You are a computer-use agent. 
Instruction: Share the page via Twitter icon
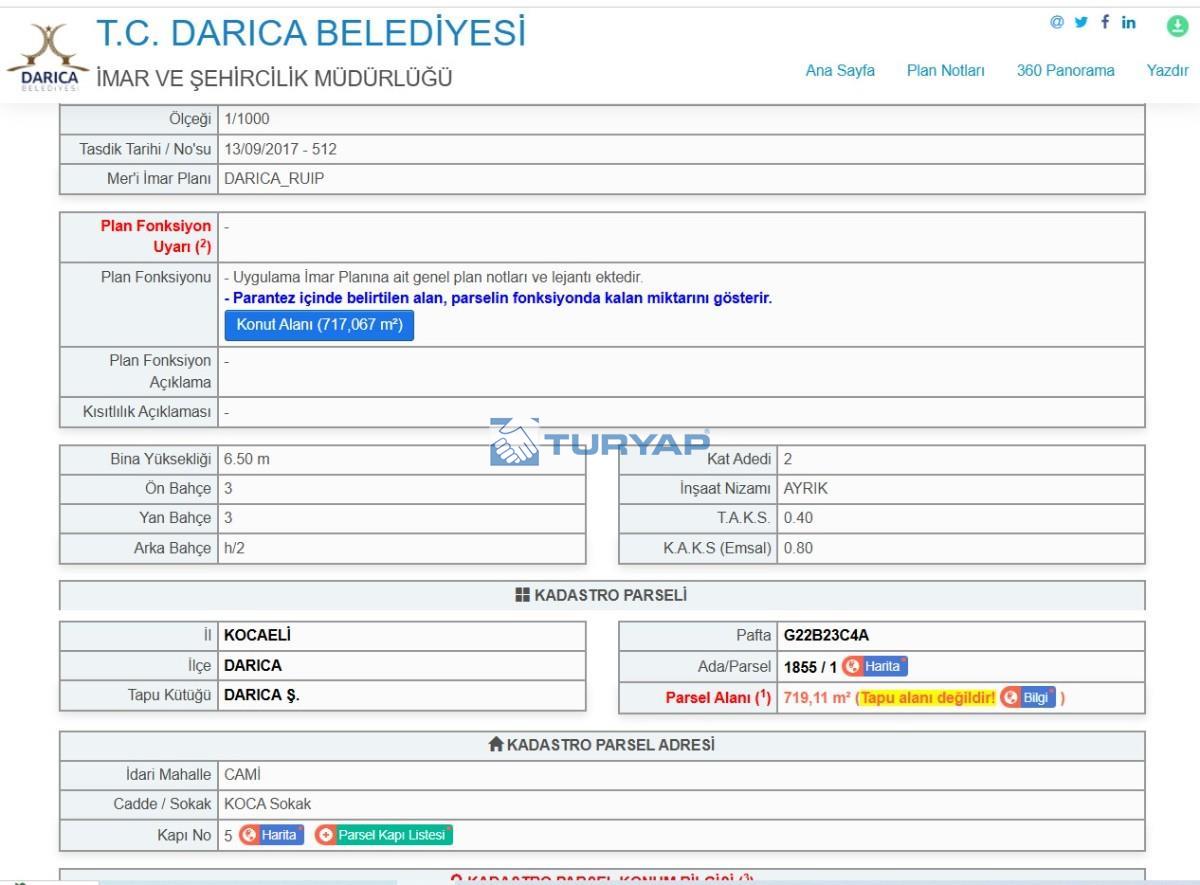click(x=1081, y=22)
